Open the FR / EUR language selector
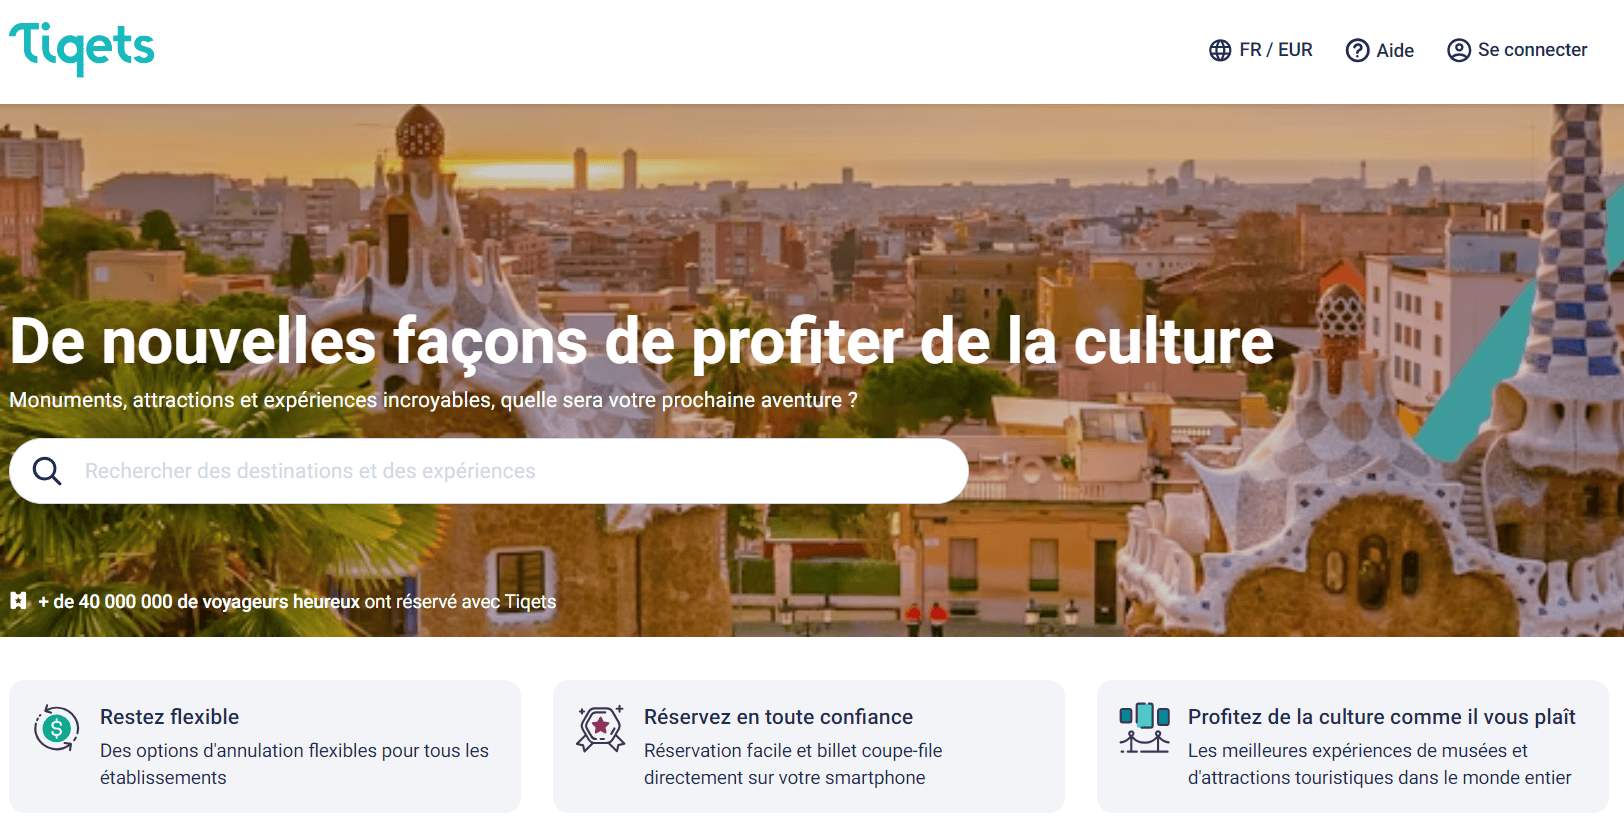The image size is (1624, 836). point(1261,50)
